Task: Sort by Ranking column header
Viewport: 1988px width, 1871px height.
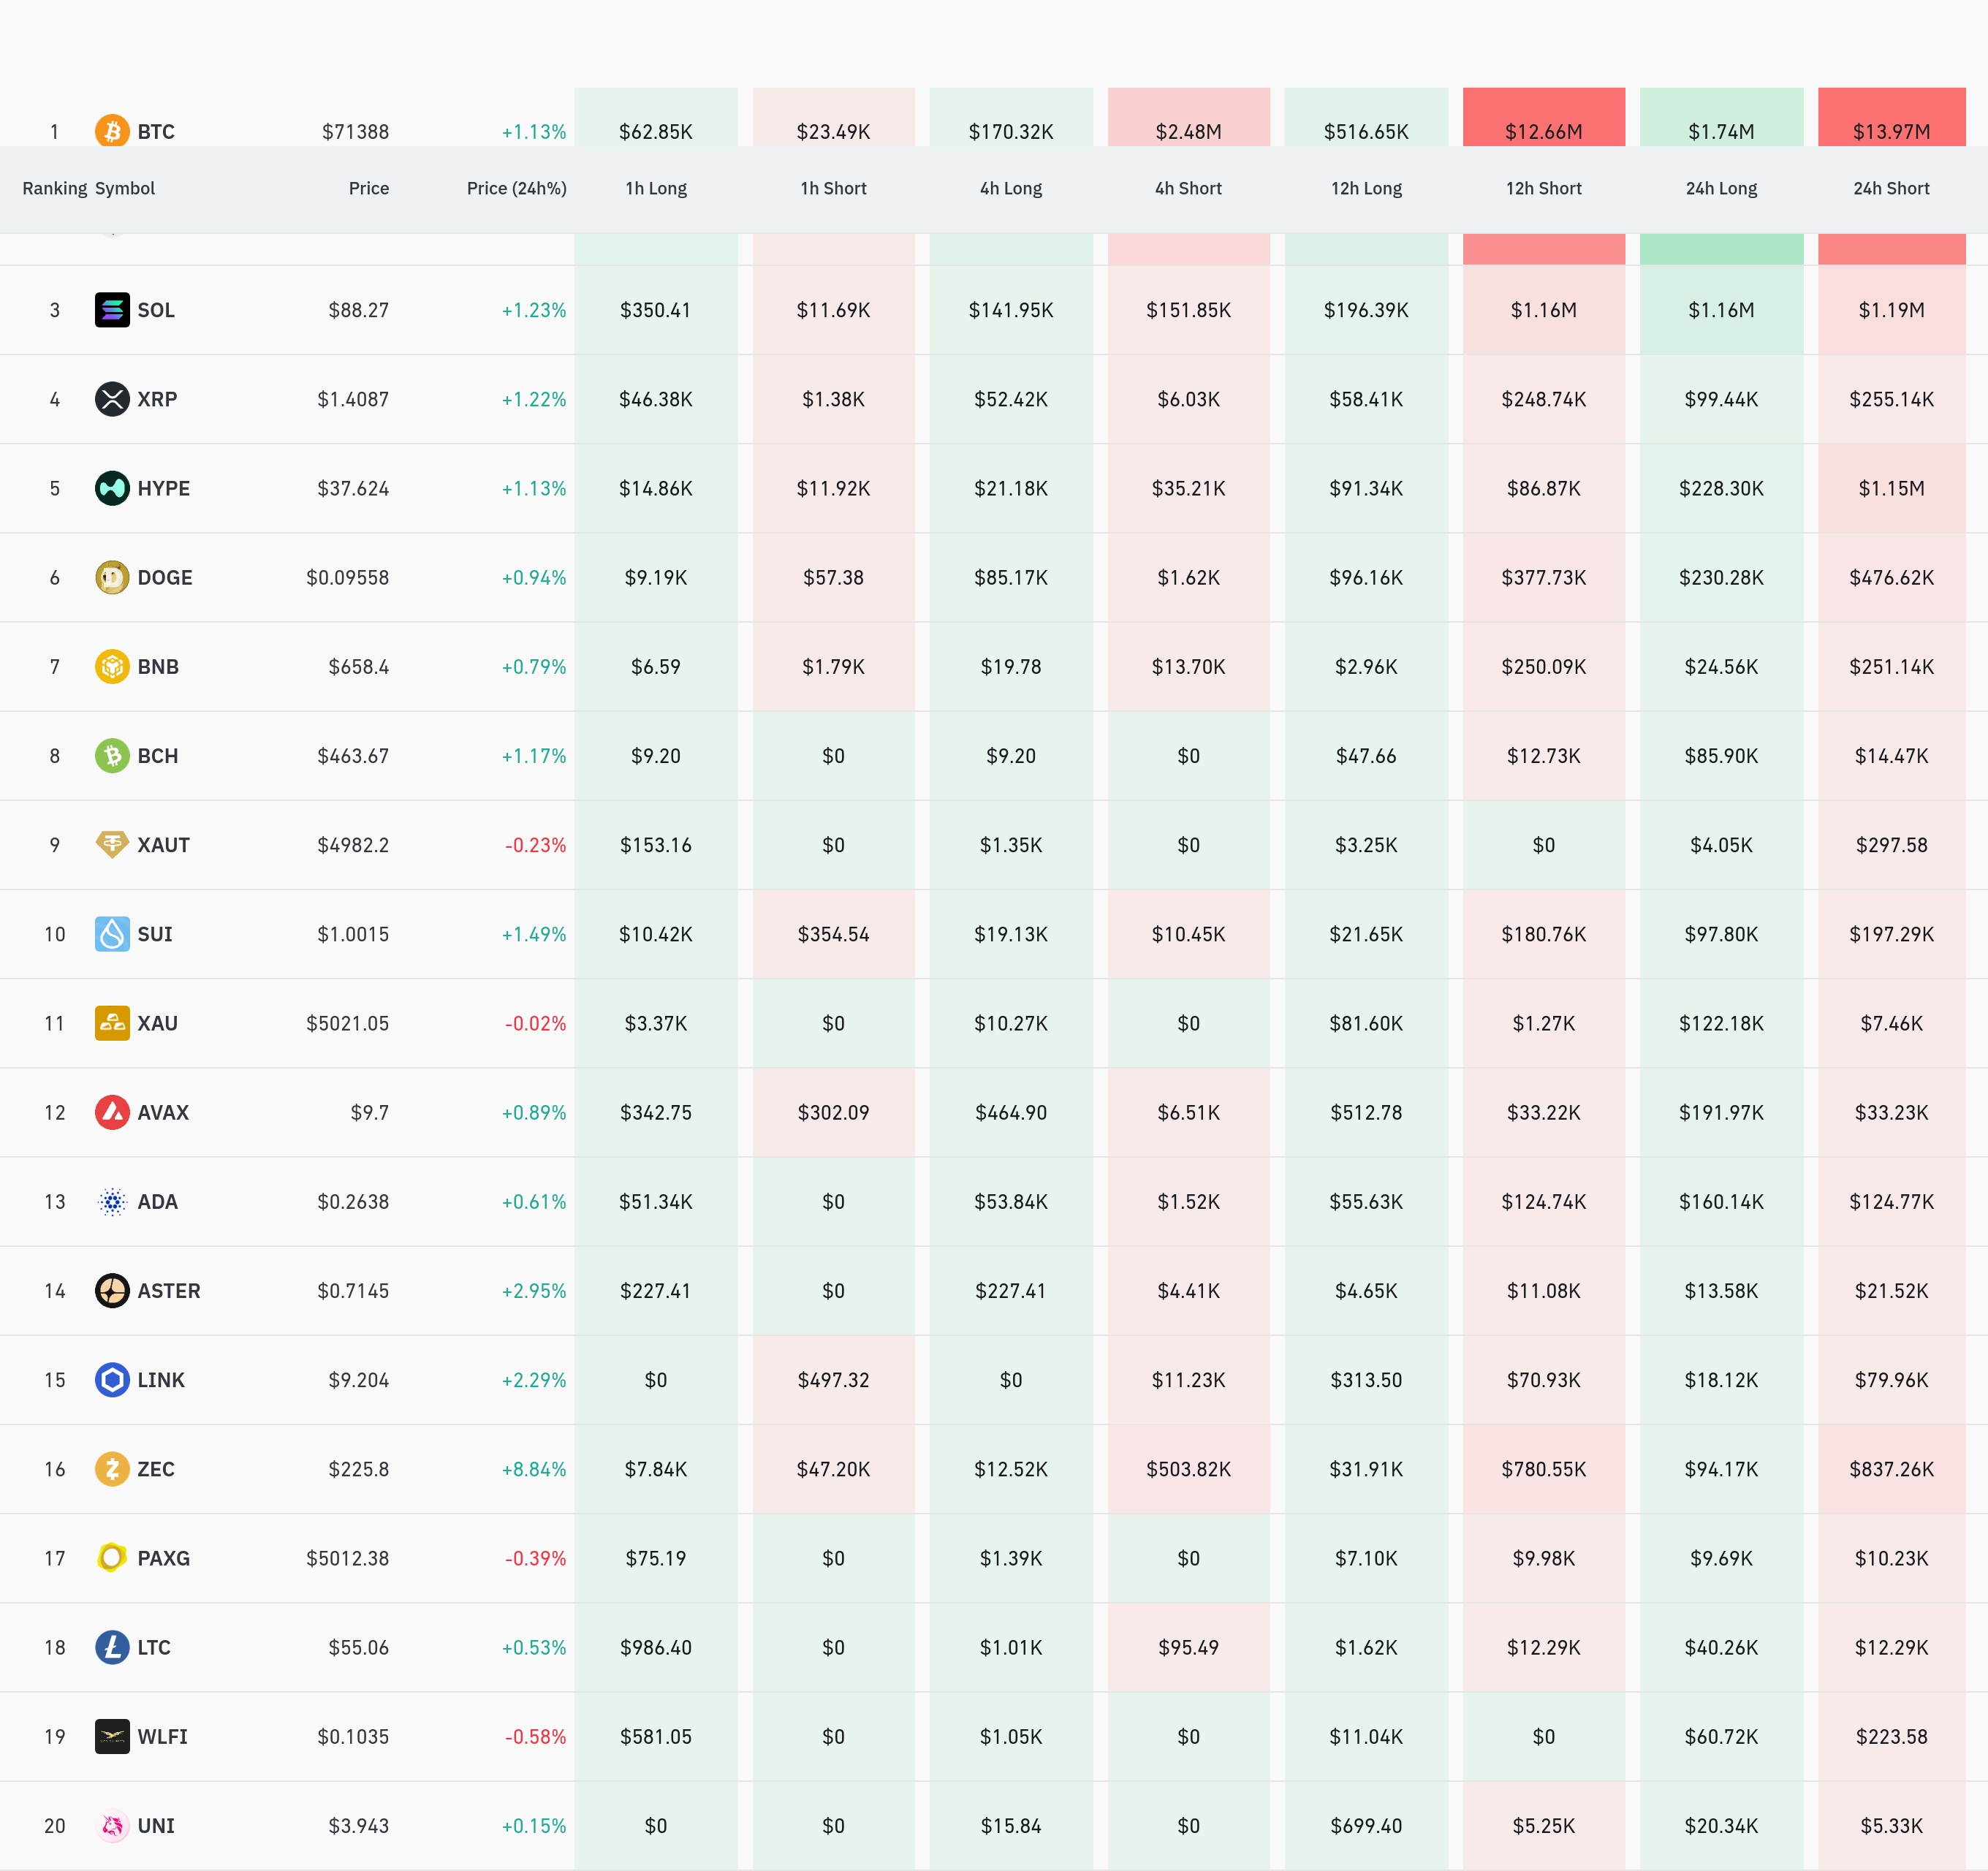Action: [54, 188]
